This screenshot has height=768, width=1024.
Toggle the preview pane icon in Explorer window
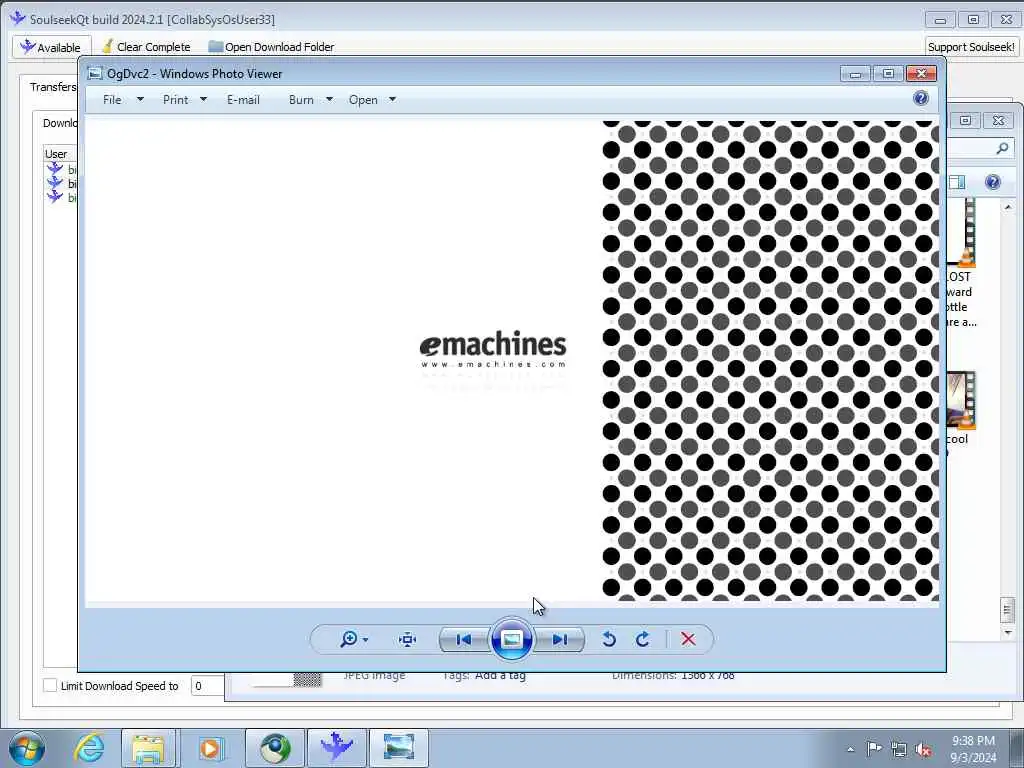click(957, 182)
